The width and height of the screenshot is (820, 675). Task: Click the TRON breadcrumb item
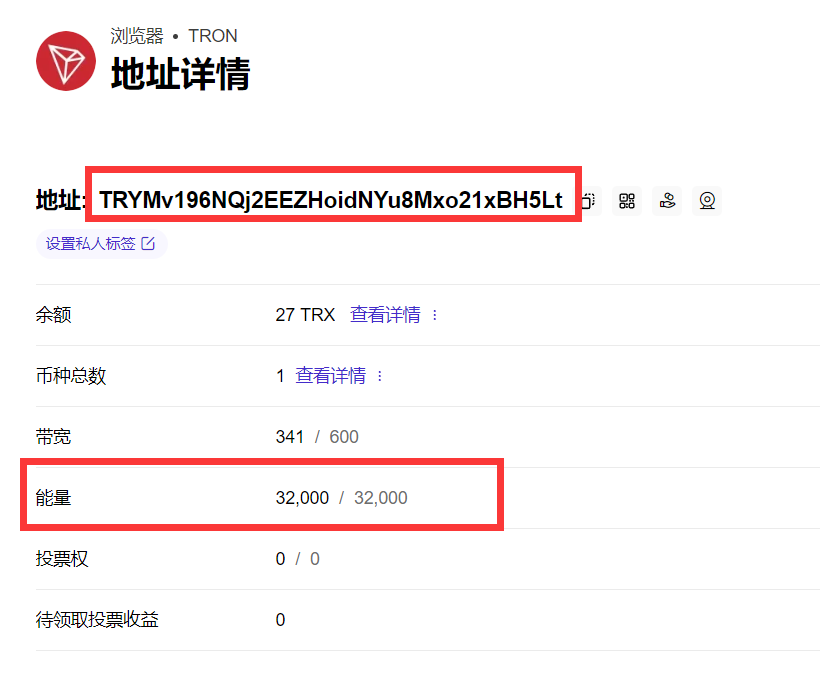[213, 36]
